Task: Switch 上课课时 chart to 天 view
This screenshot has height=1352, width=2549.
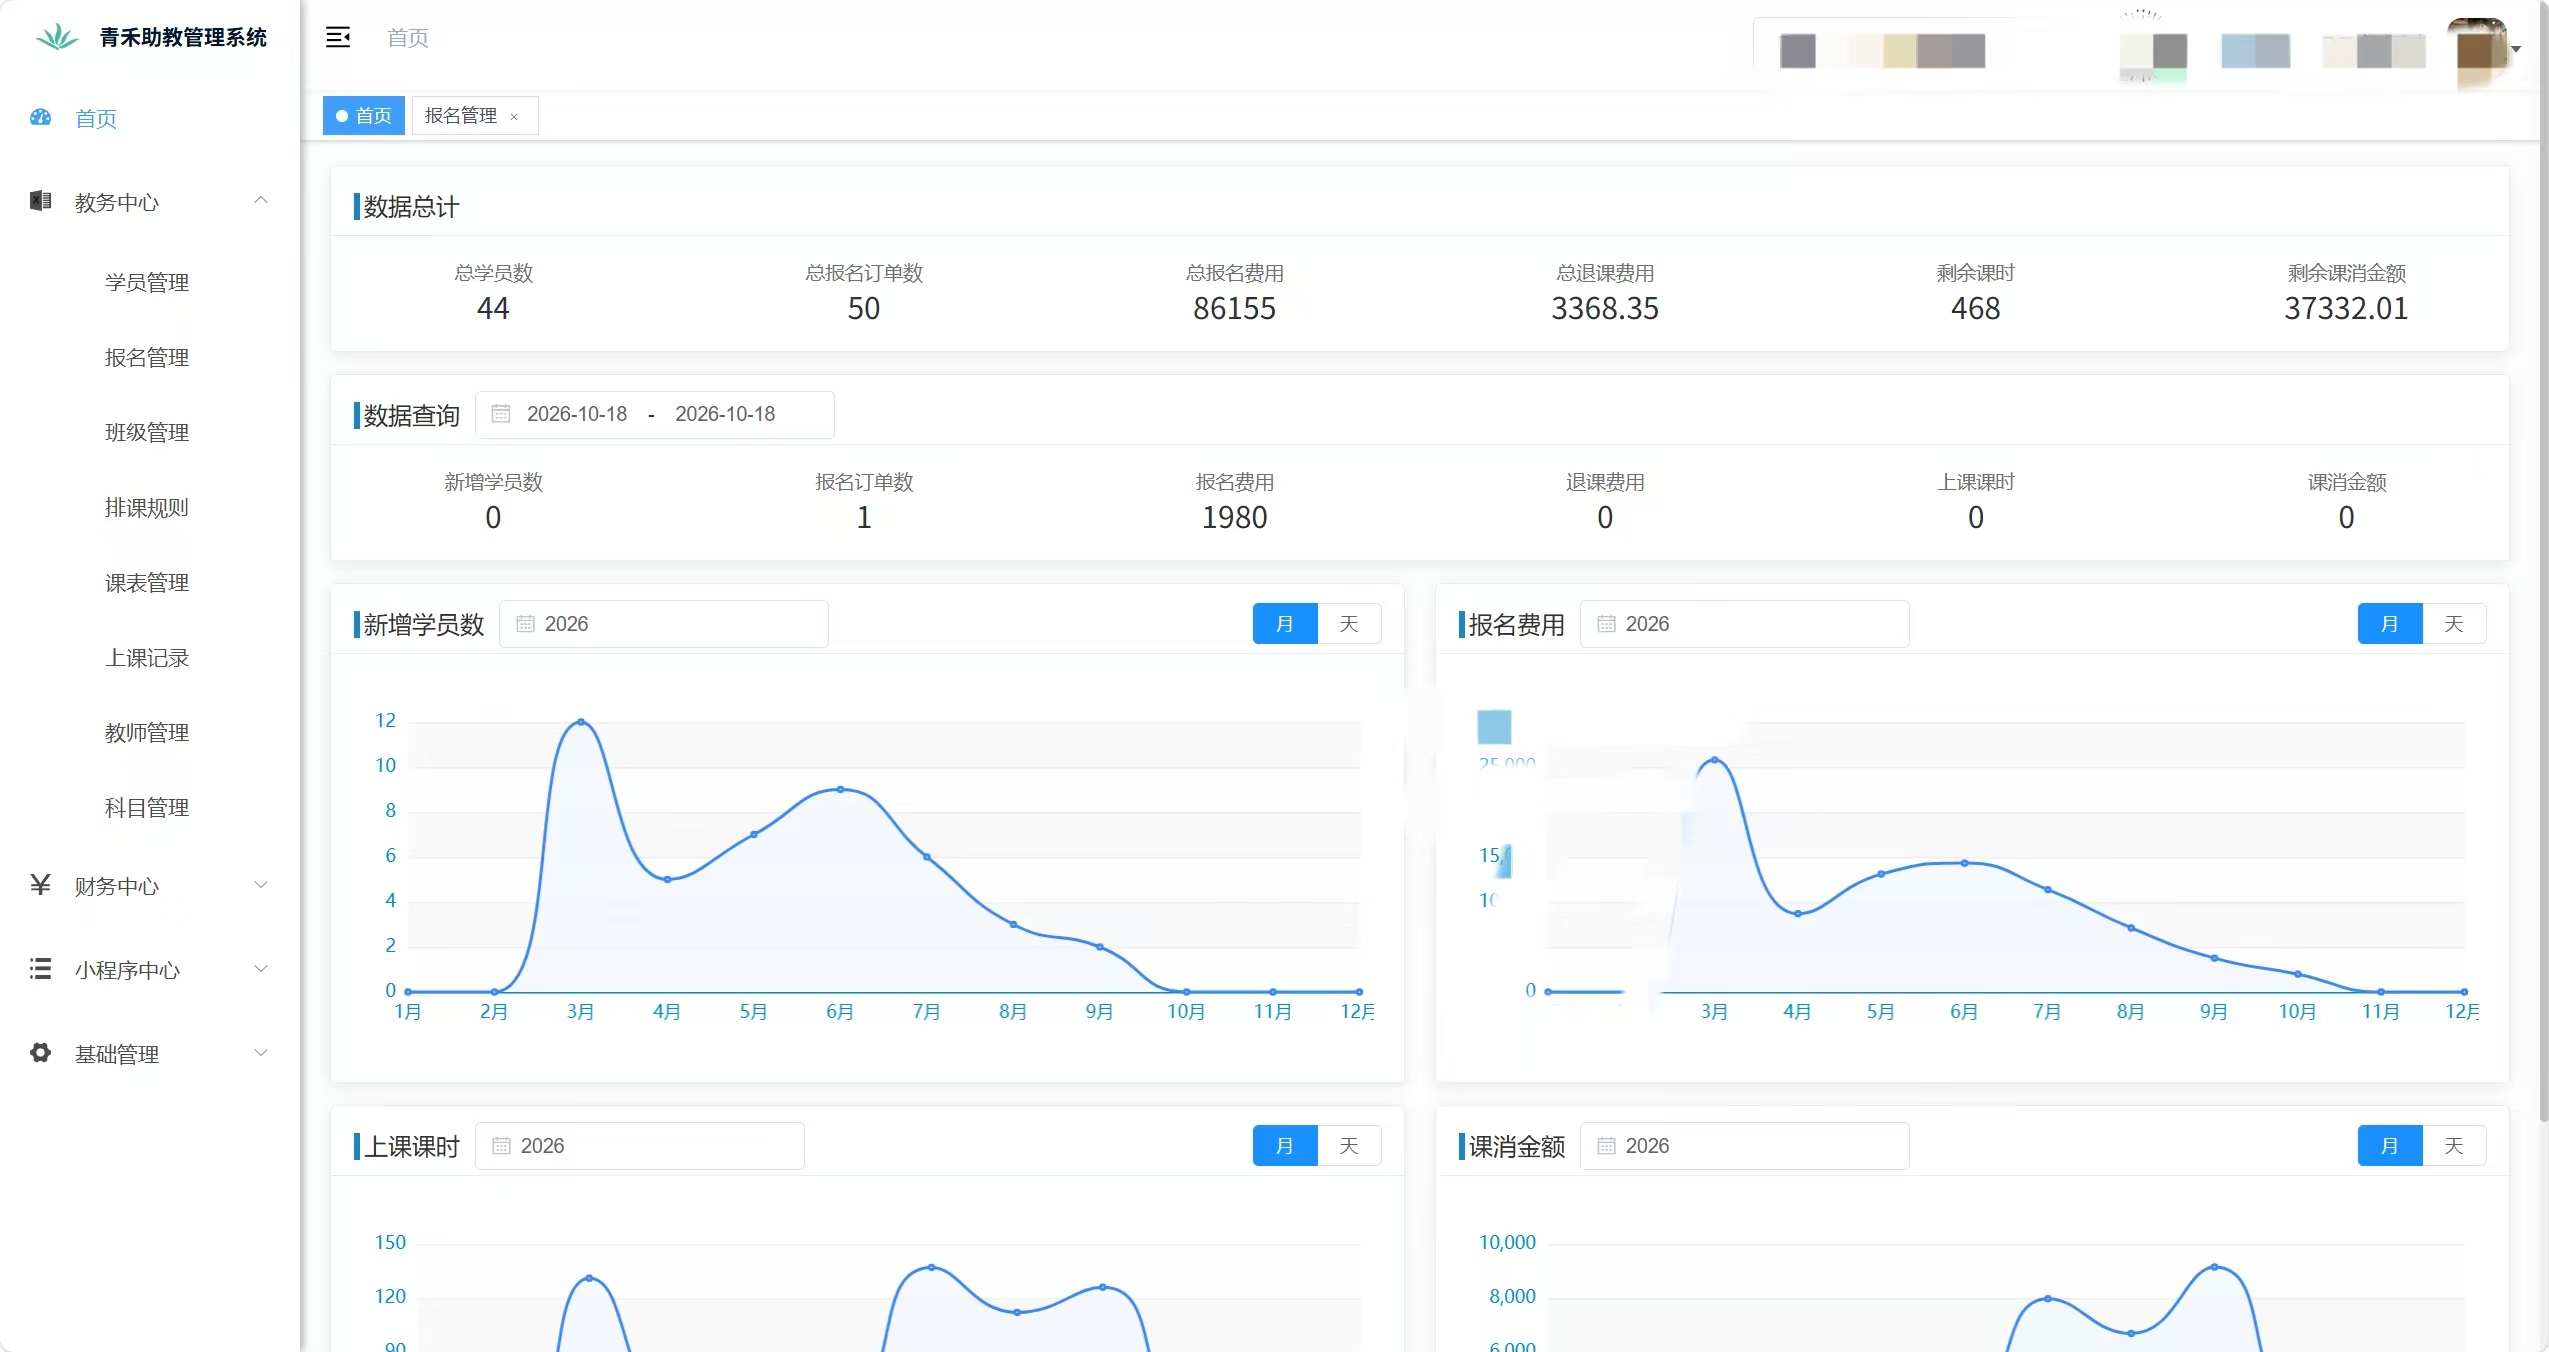Action: 1349,1146
